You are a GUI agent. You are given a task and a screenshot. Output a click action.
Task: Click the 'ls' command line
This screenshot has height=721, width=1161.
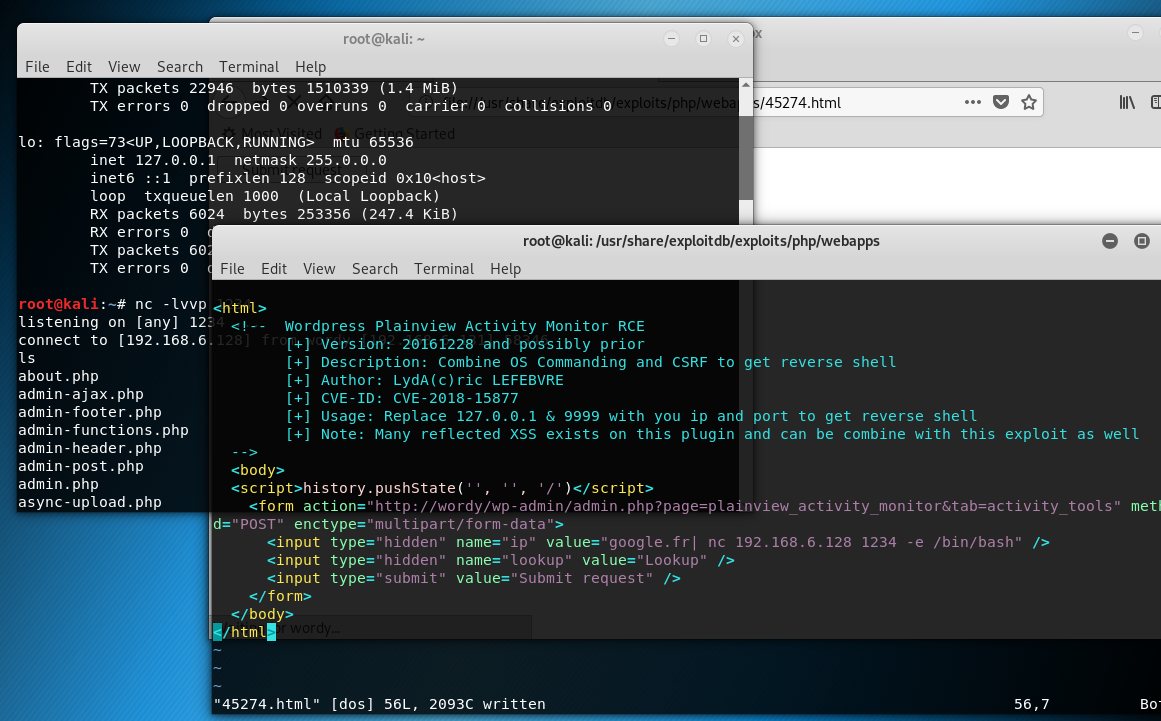tap(27, 358)
